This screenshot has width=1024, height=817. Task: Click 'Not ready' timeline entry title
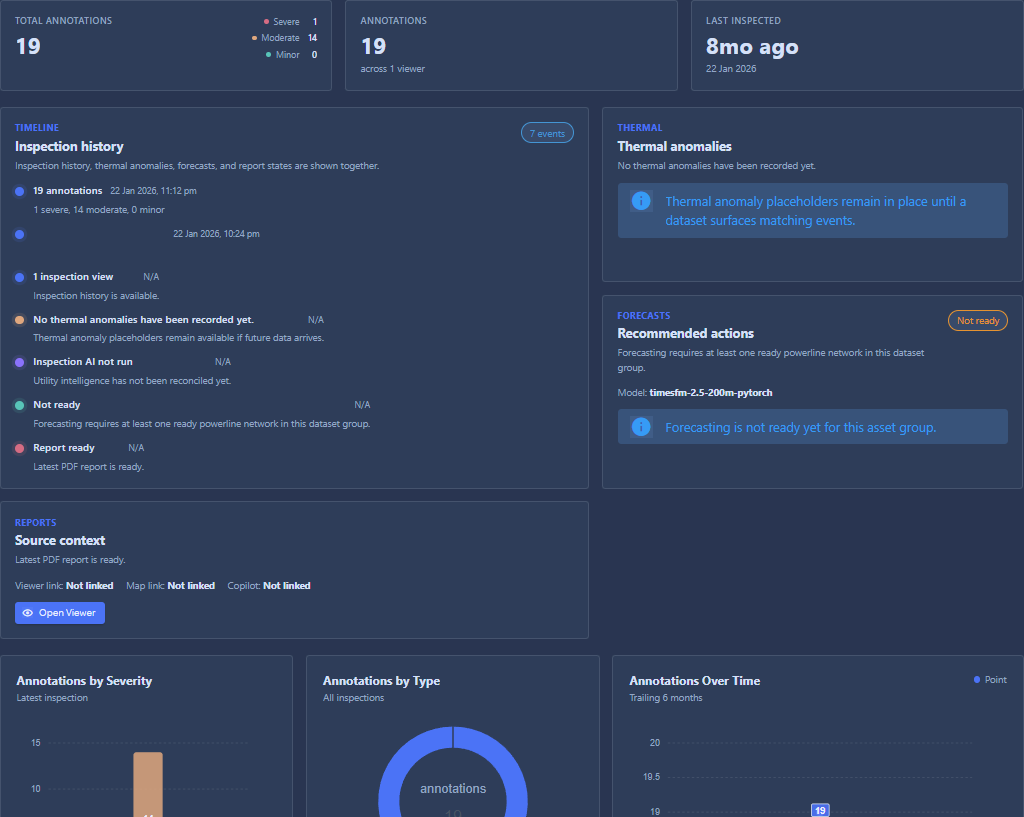tap(57, 405)
